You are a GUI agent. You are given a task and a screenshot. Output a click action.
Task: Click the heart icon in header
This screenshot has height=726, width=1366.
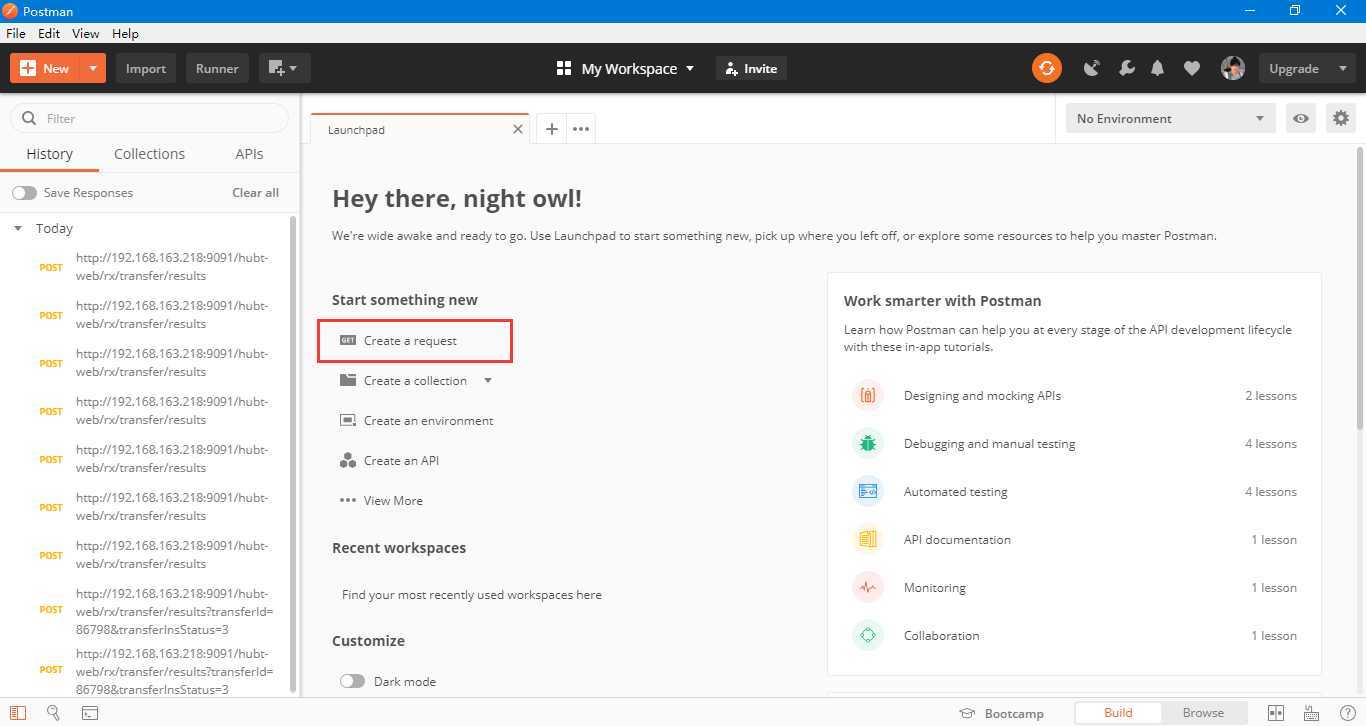1191,68
